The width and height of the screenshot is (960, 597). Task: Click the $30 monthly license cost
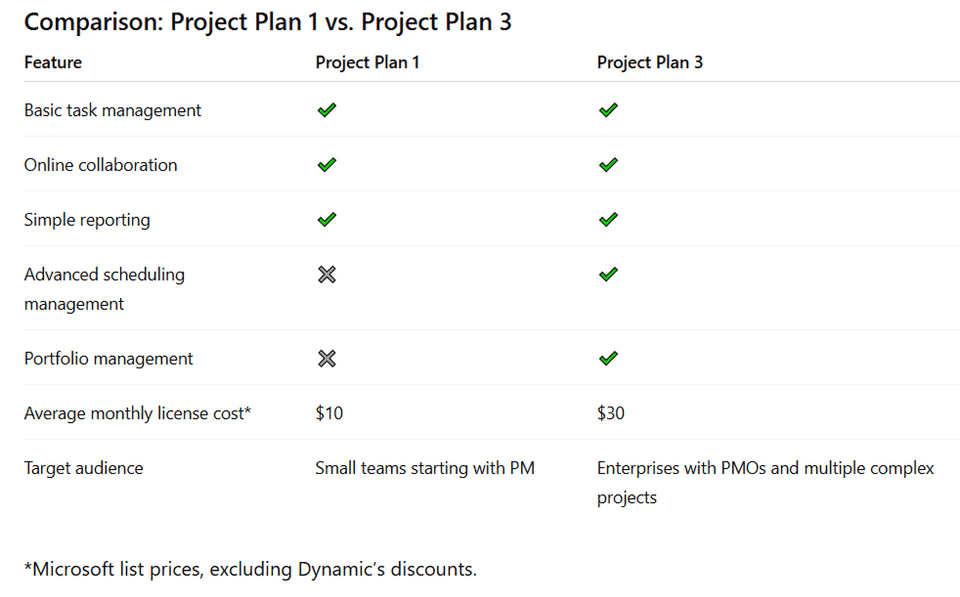pyautogui.click(x=611, y=412)
